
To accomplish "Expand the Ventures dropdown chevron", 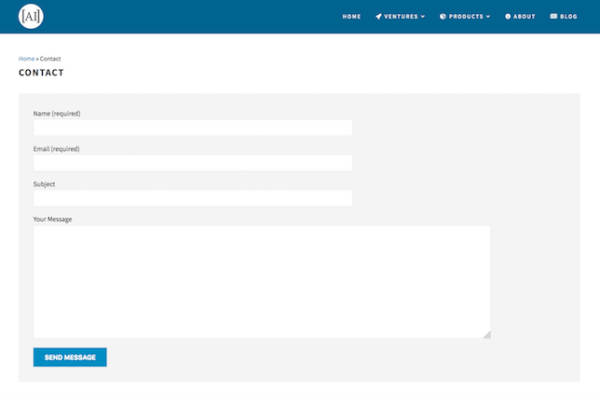I will tap(423, 17).
